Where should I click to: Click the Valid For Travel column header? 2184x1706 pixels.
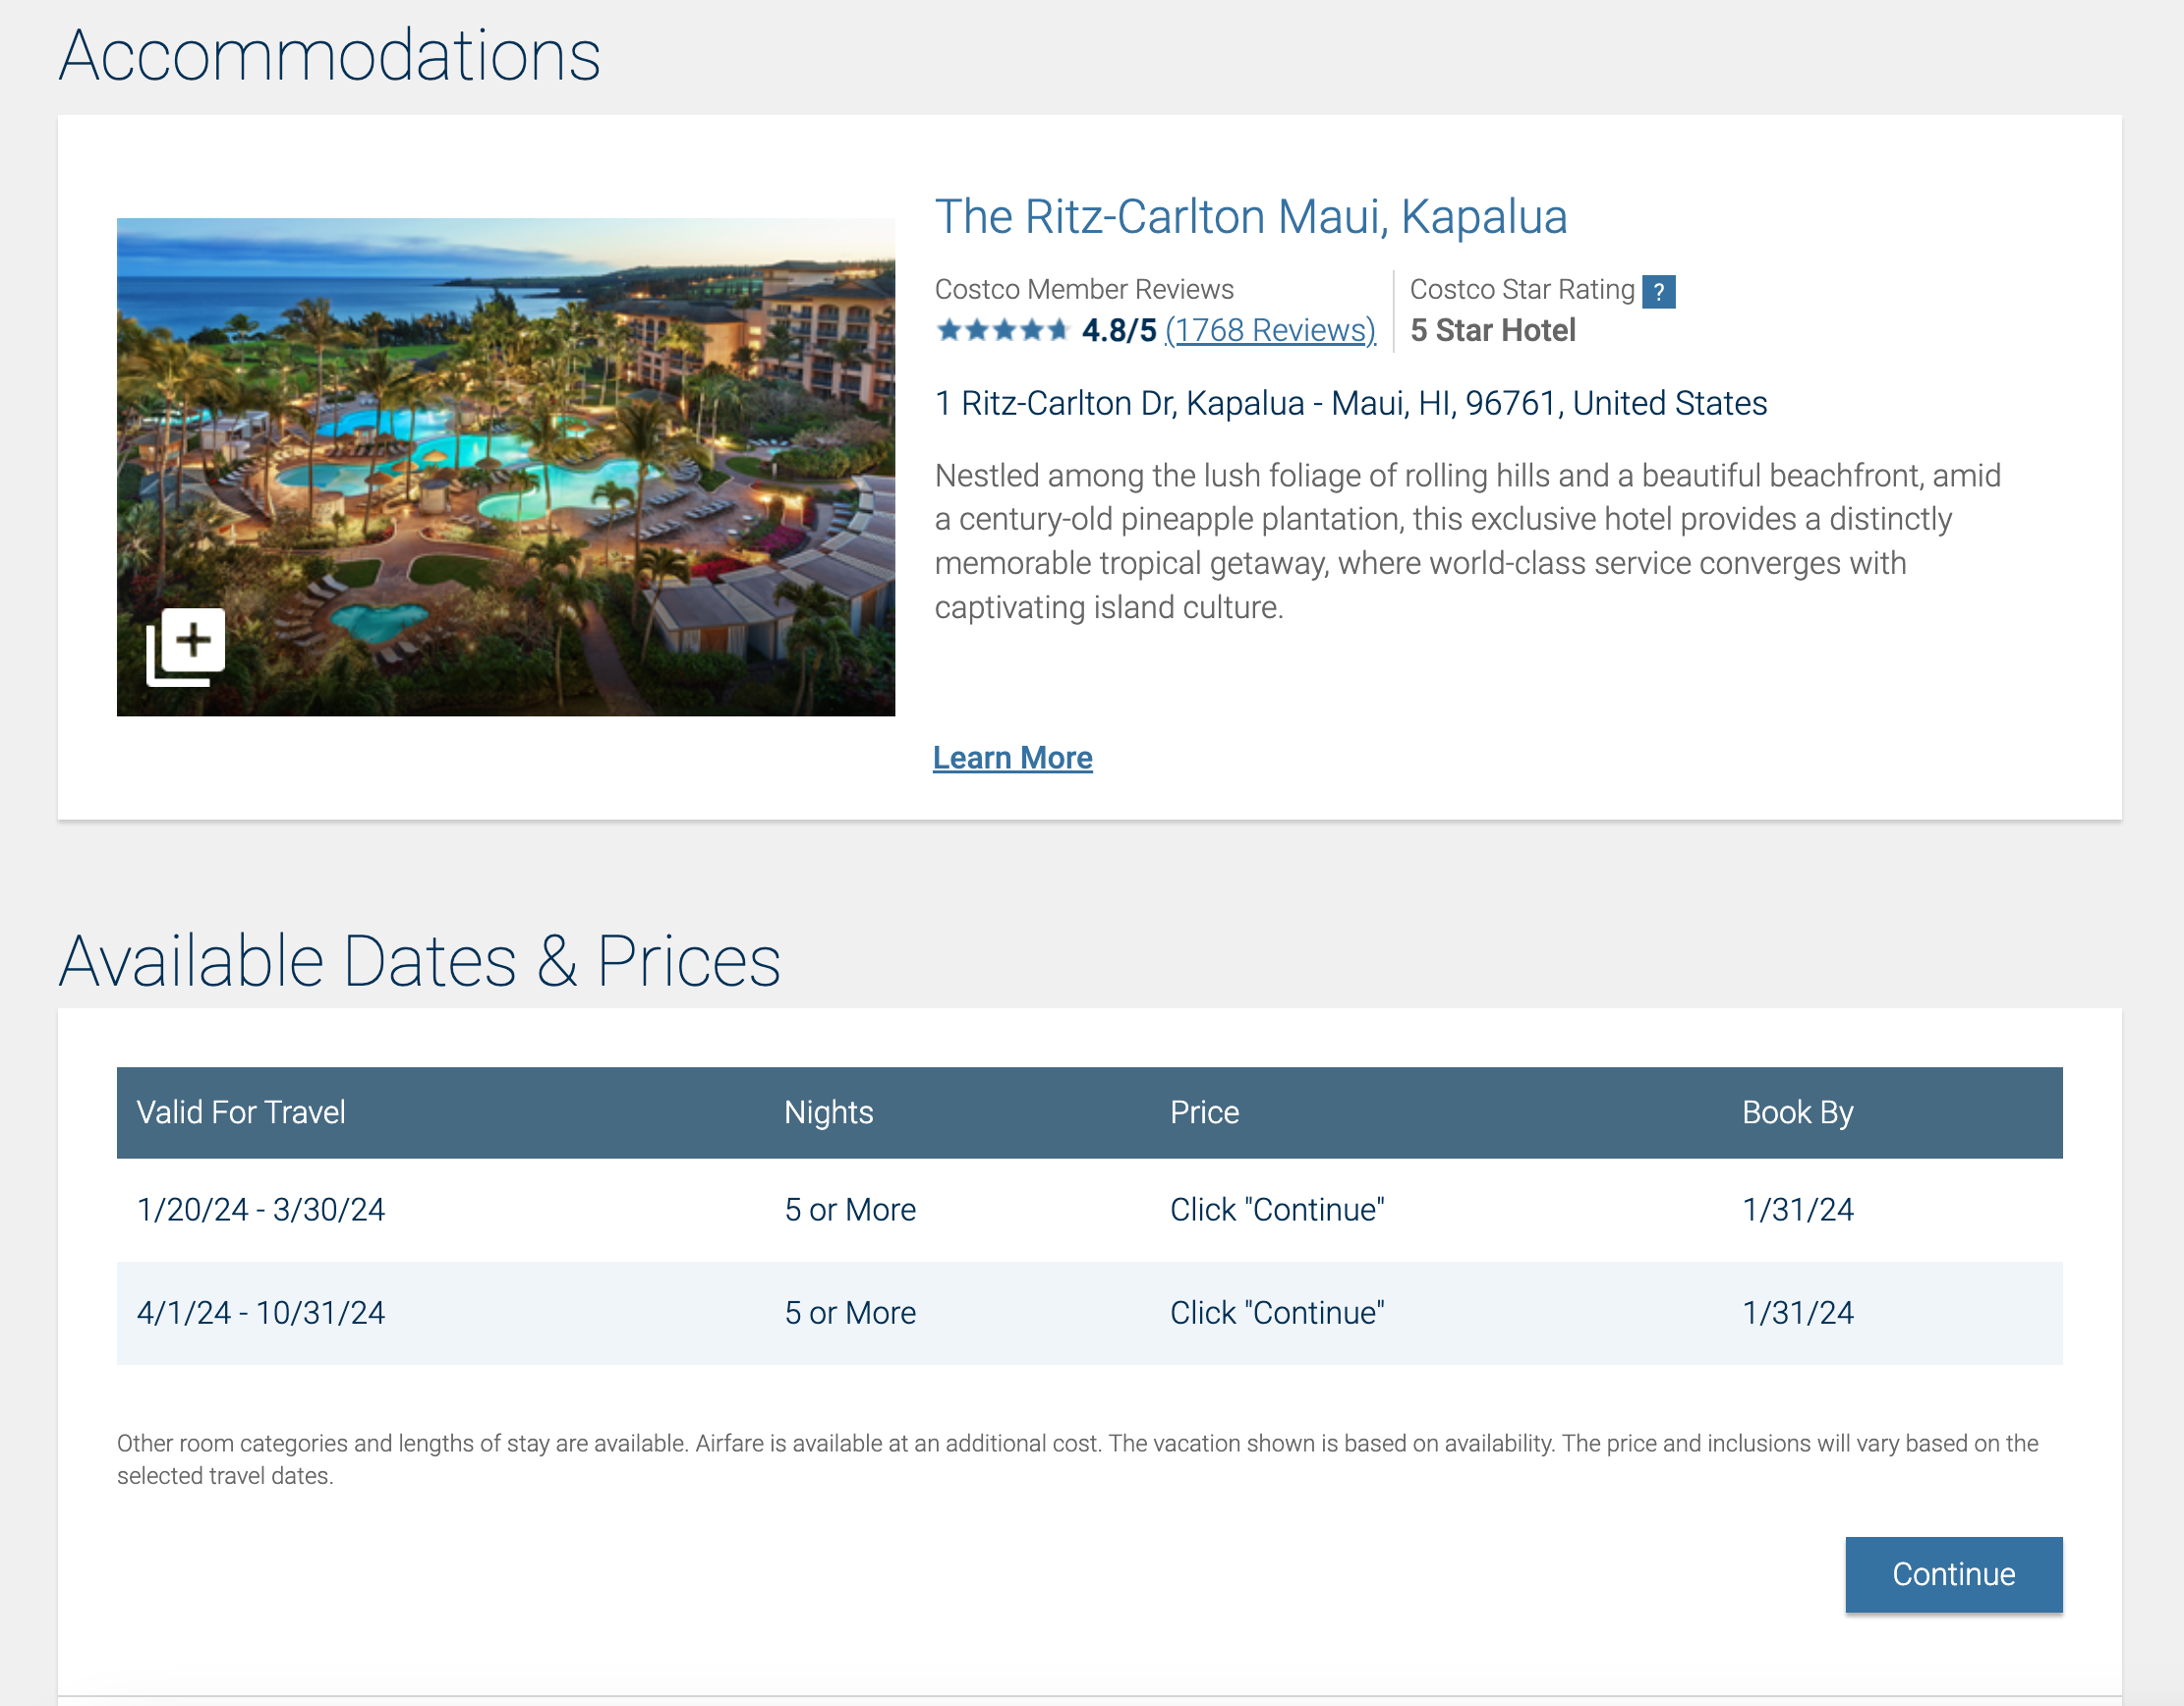point(241,1113)
